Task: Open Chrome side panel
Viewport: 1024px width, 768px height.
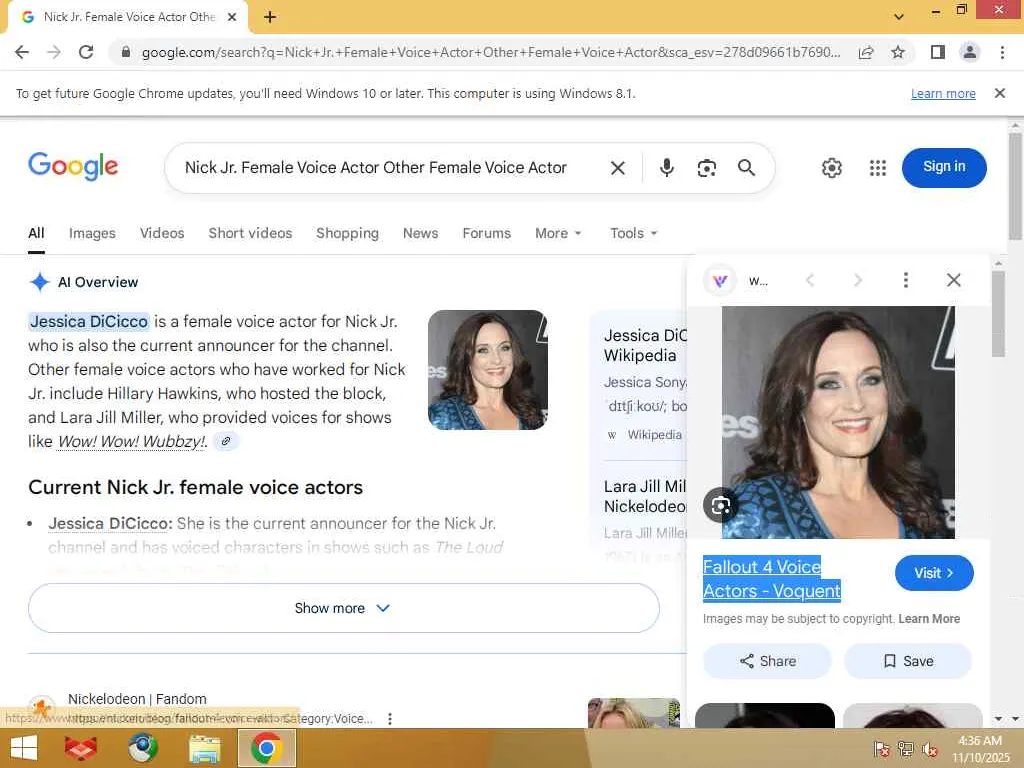Action: (x=938, y=52)
